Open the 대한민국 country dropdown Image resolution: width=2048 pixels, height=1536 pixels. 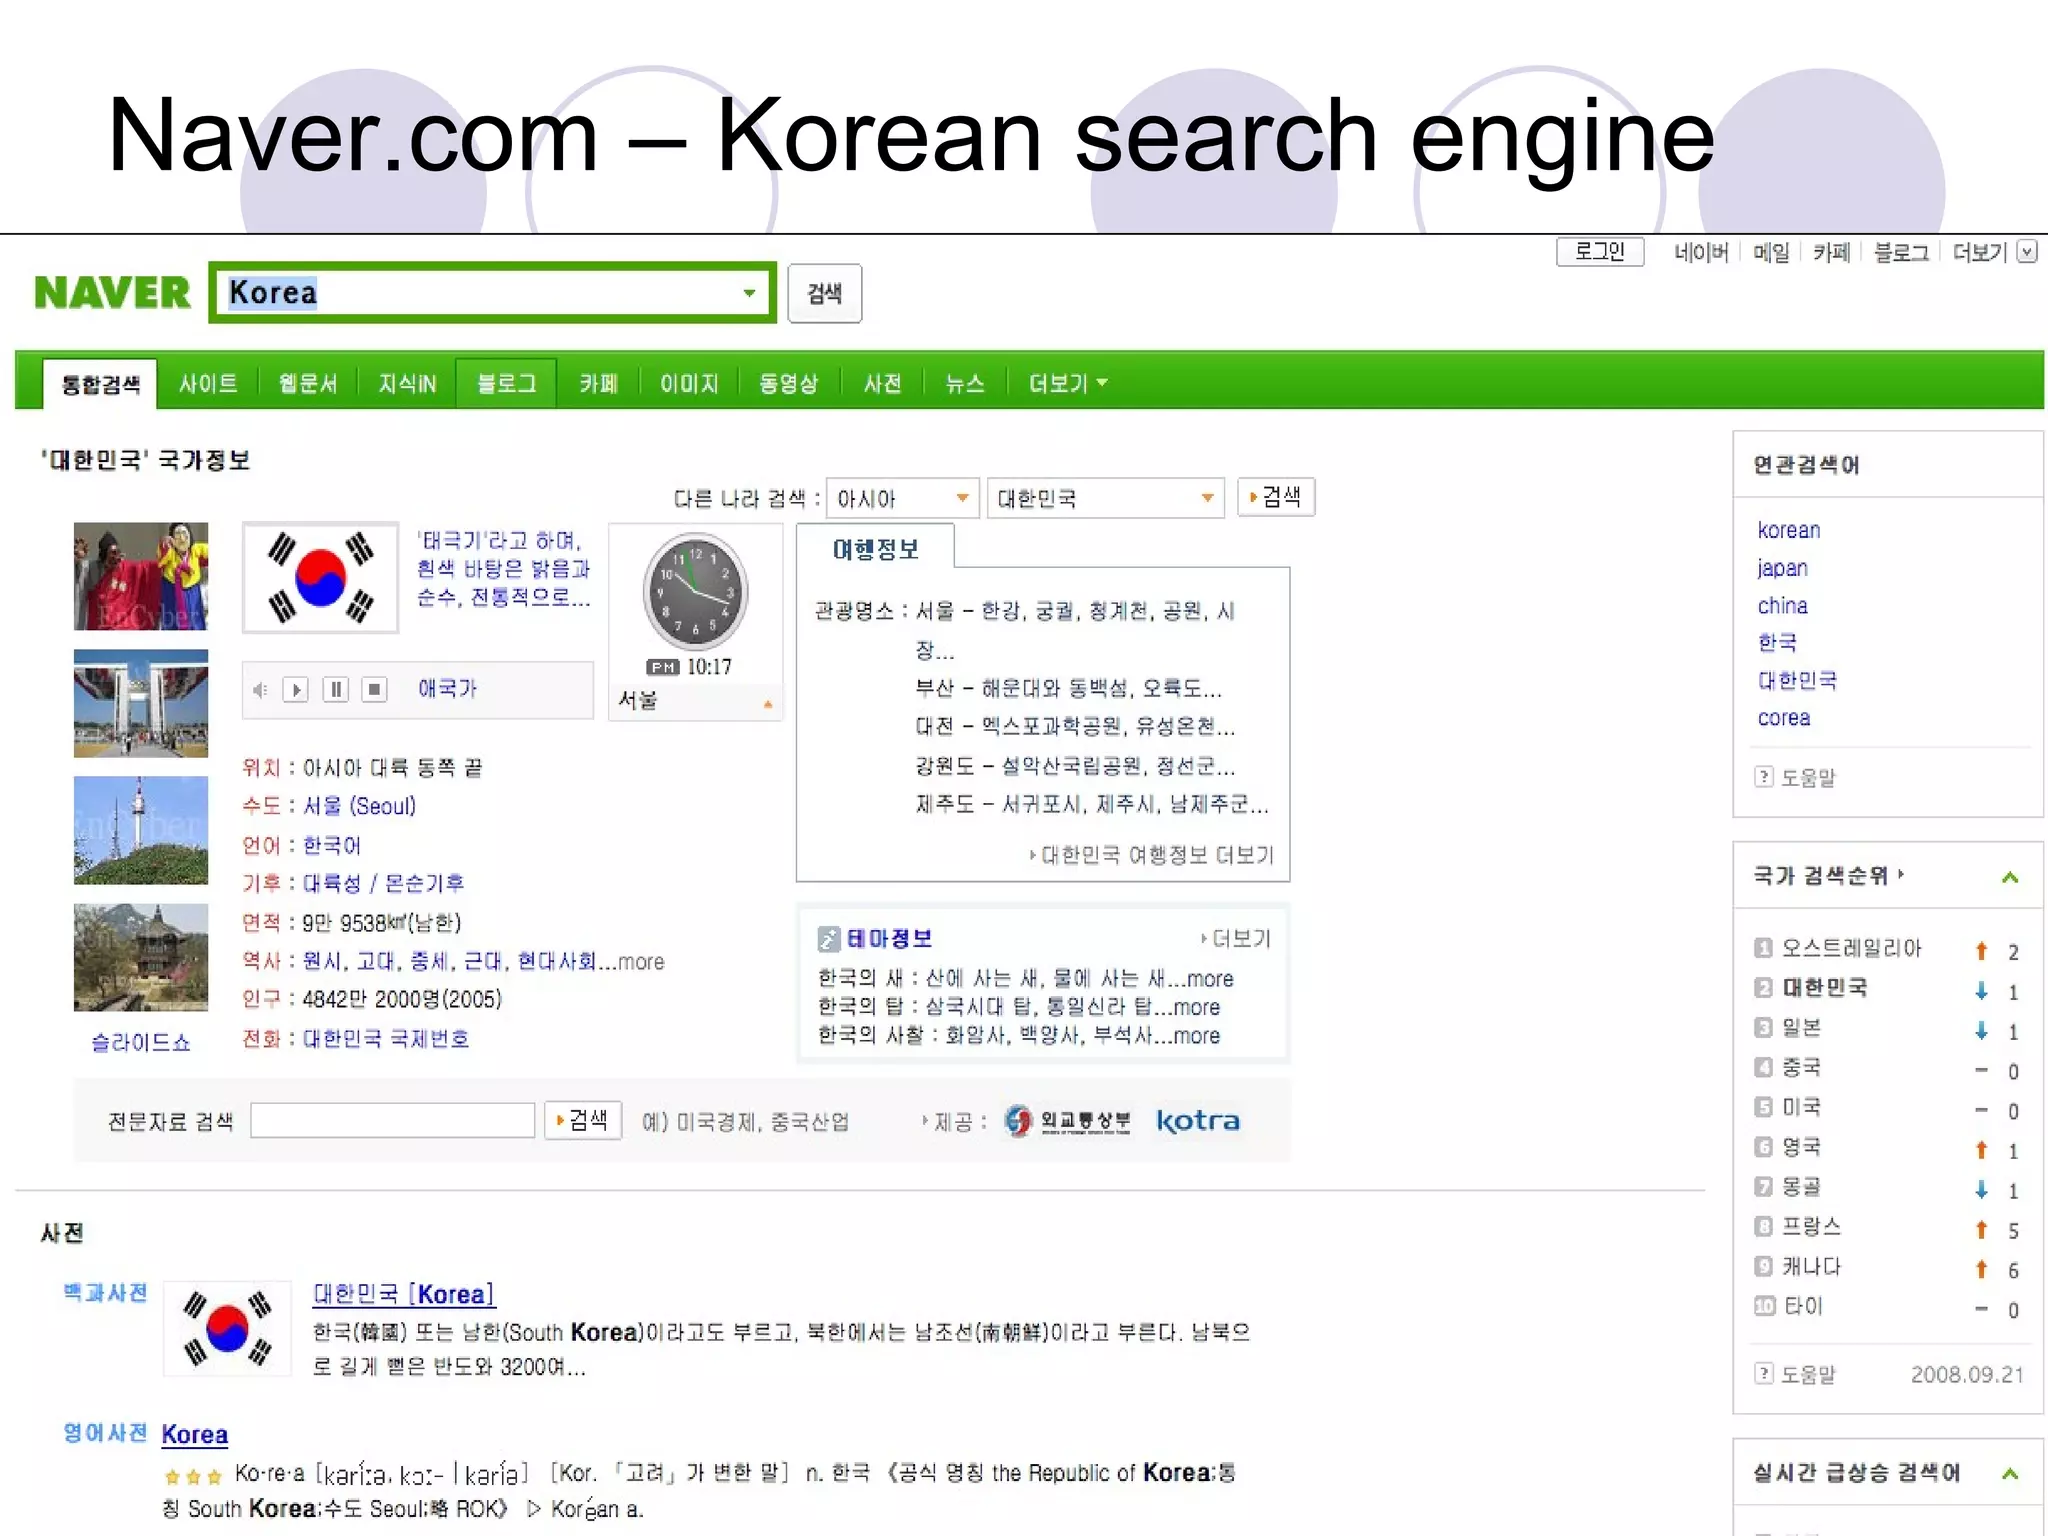click(1105, 498)
